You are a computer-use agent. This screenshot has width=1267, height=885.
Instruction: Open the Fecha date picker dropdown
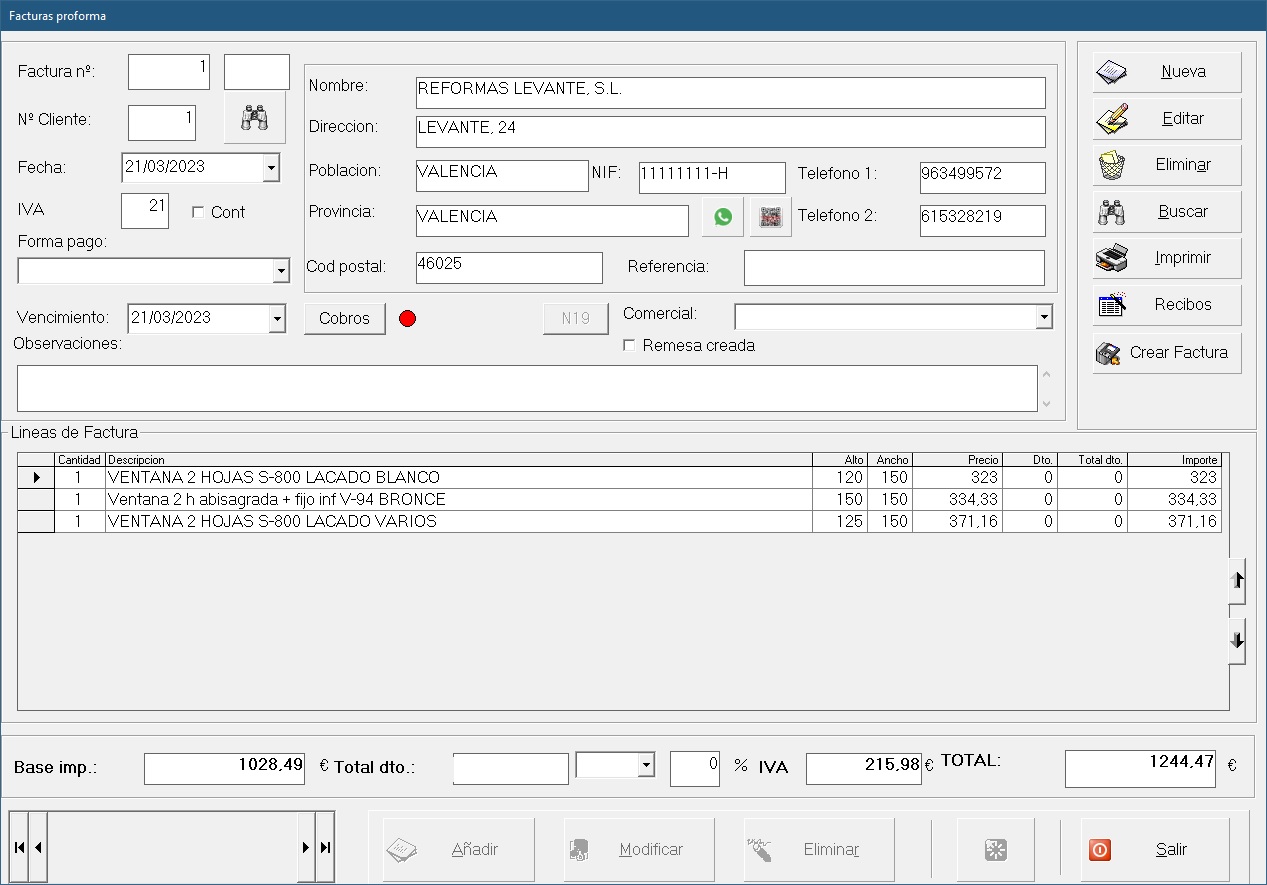(271, 168)
